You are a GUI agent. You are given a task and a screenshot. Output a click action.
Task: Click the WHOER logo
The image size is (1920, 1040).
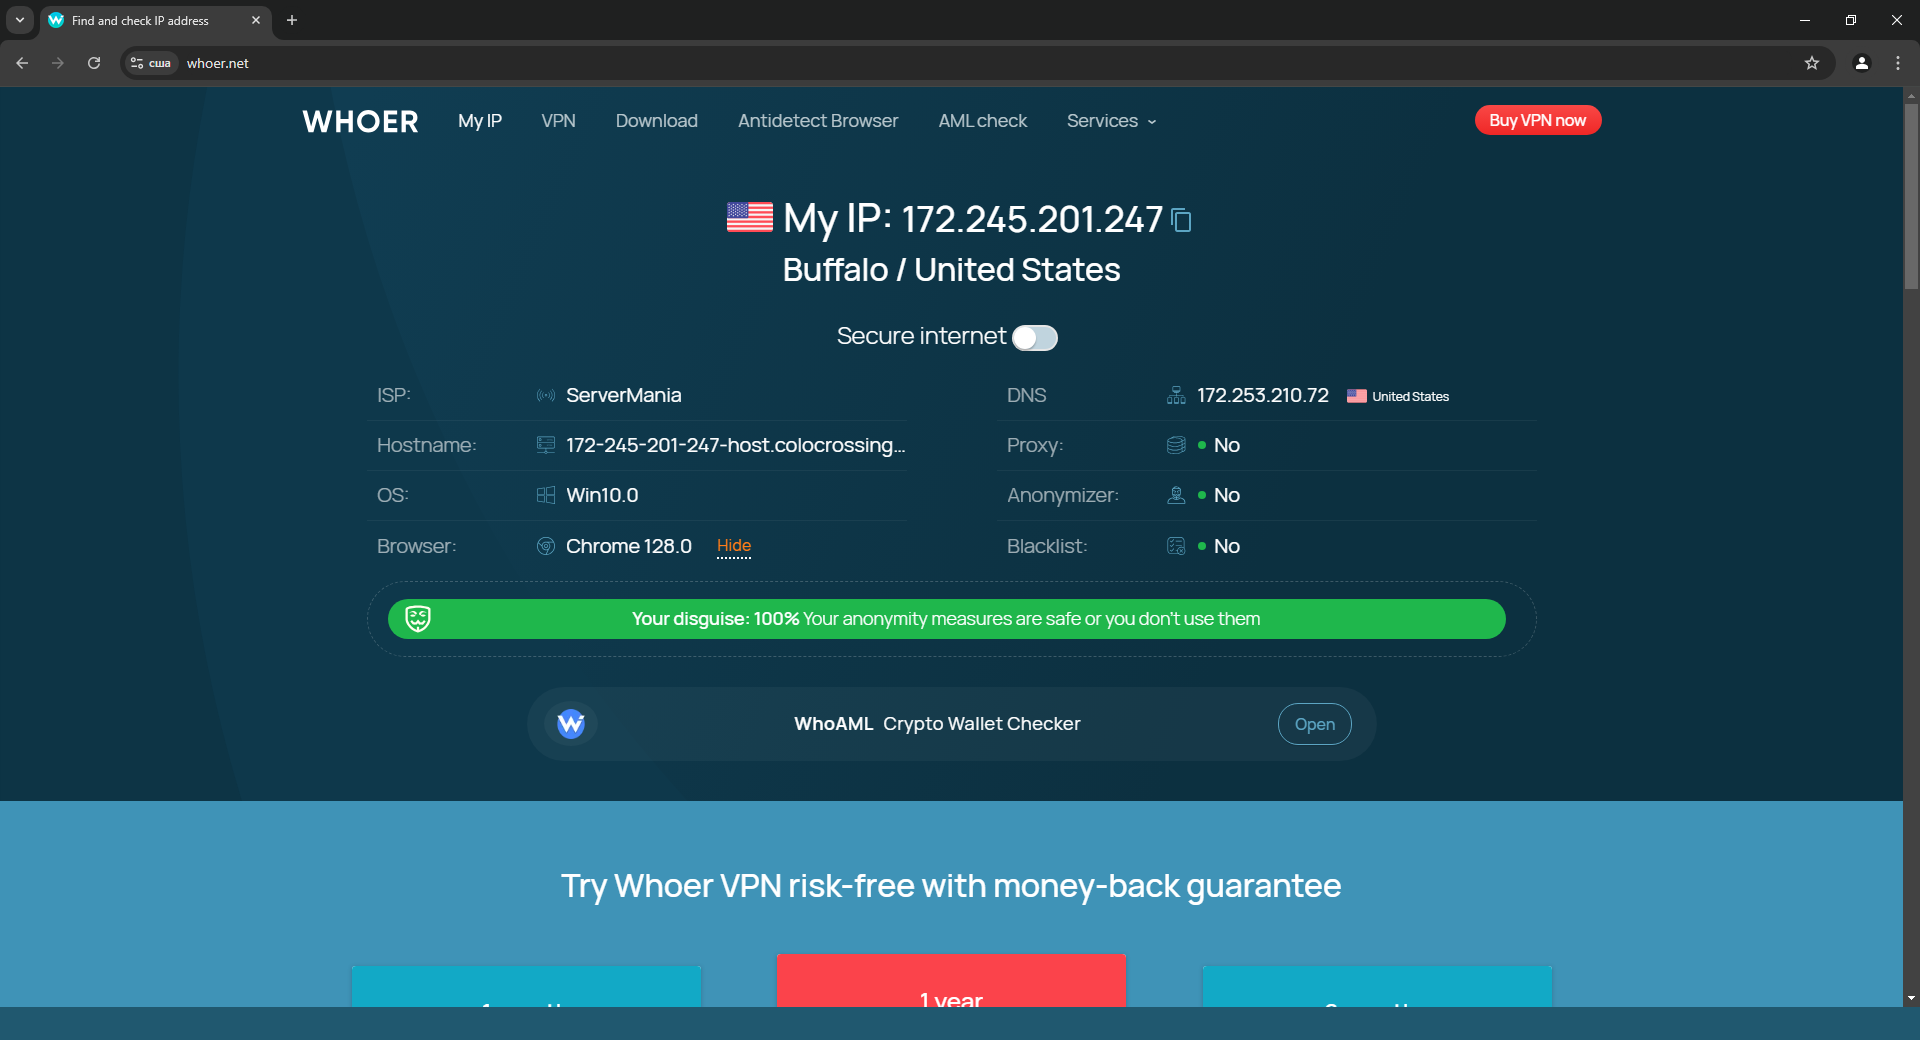click(360, 121)
